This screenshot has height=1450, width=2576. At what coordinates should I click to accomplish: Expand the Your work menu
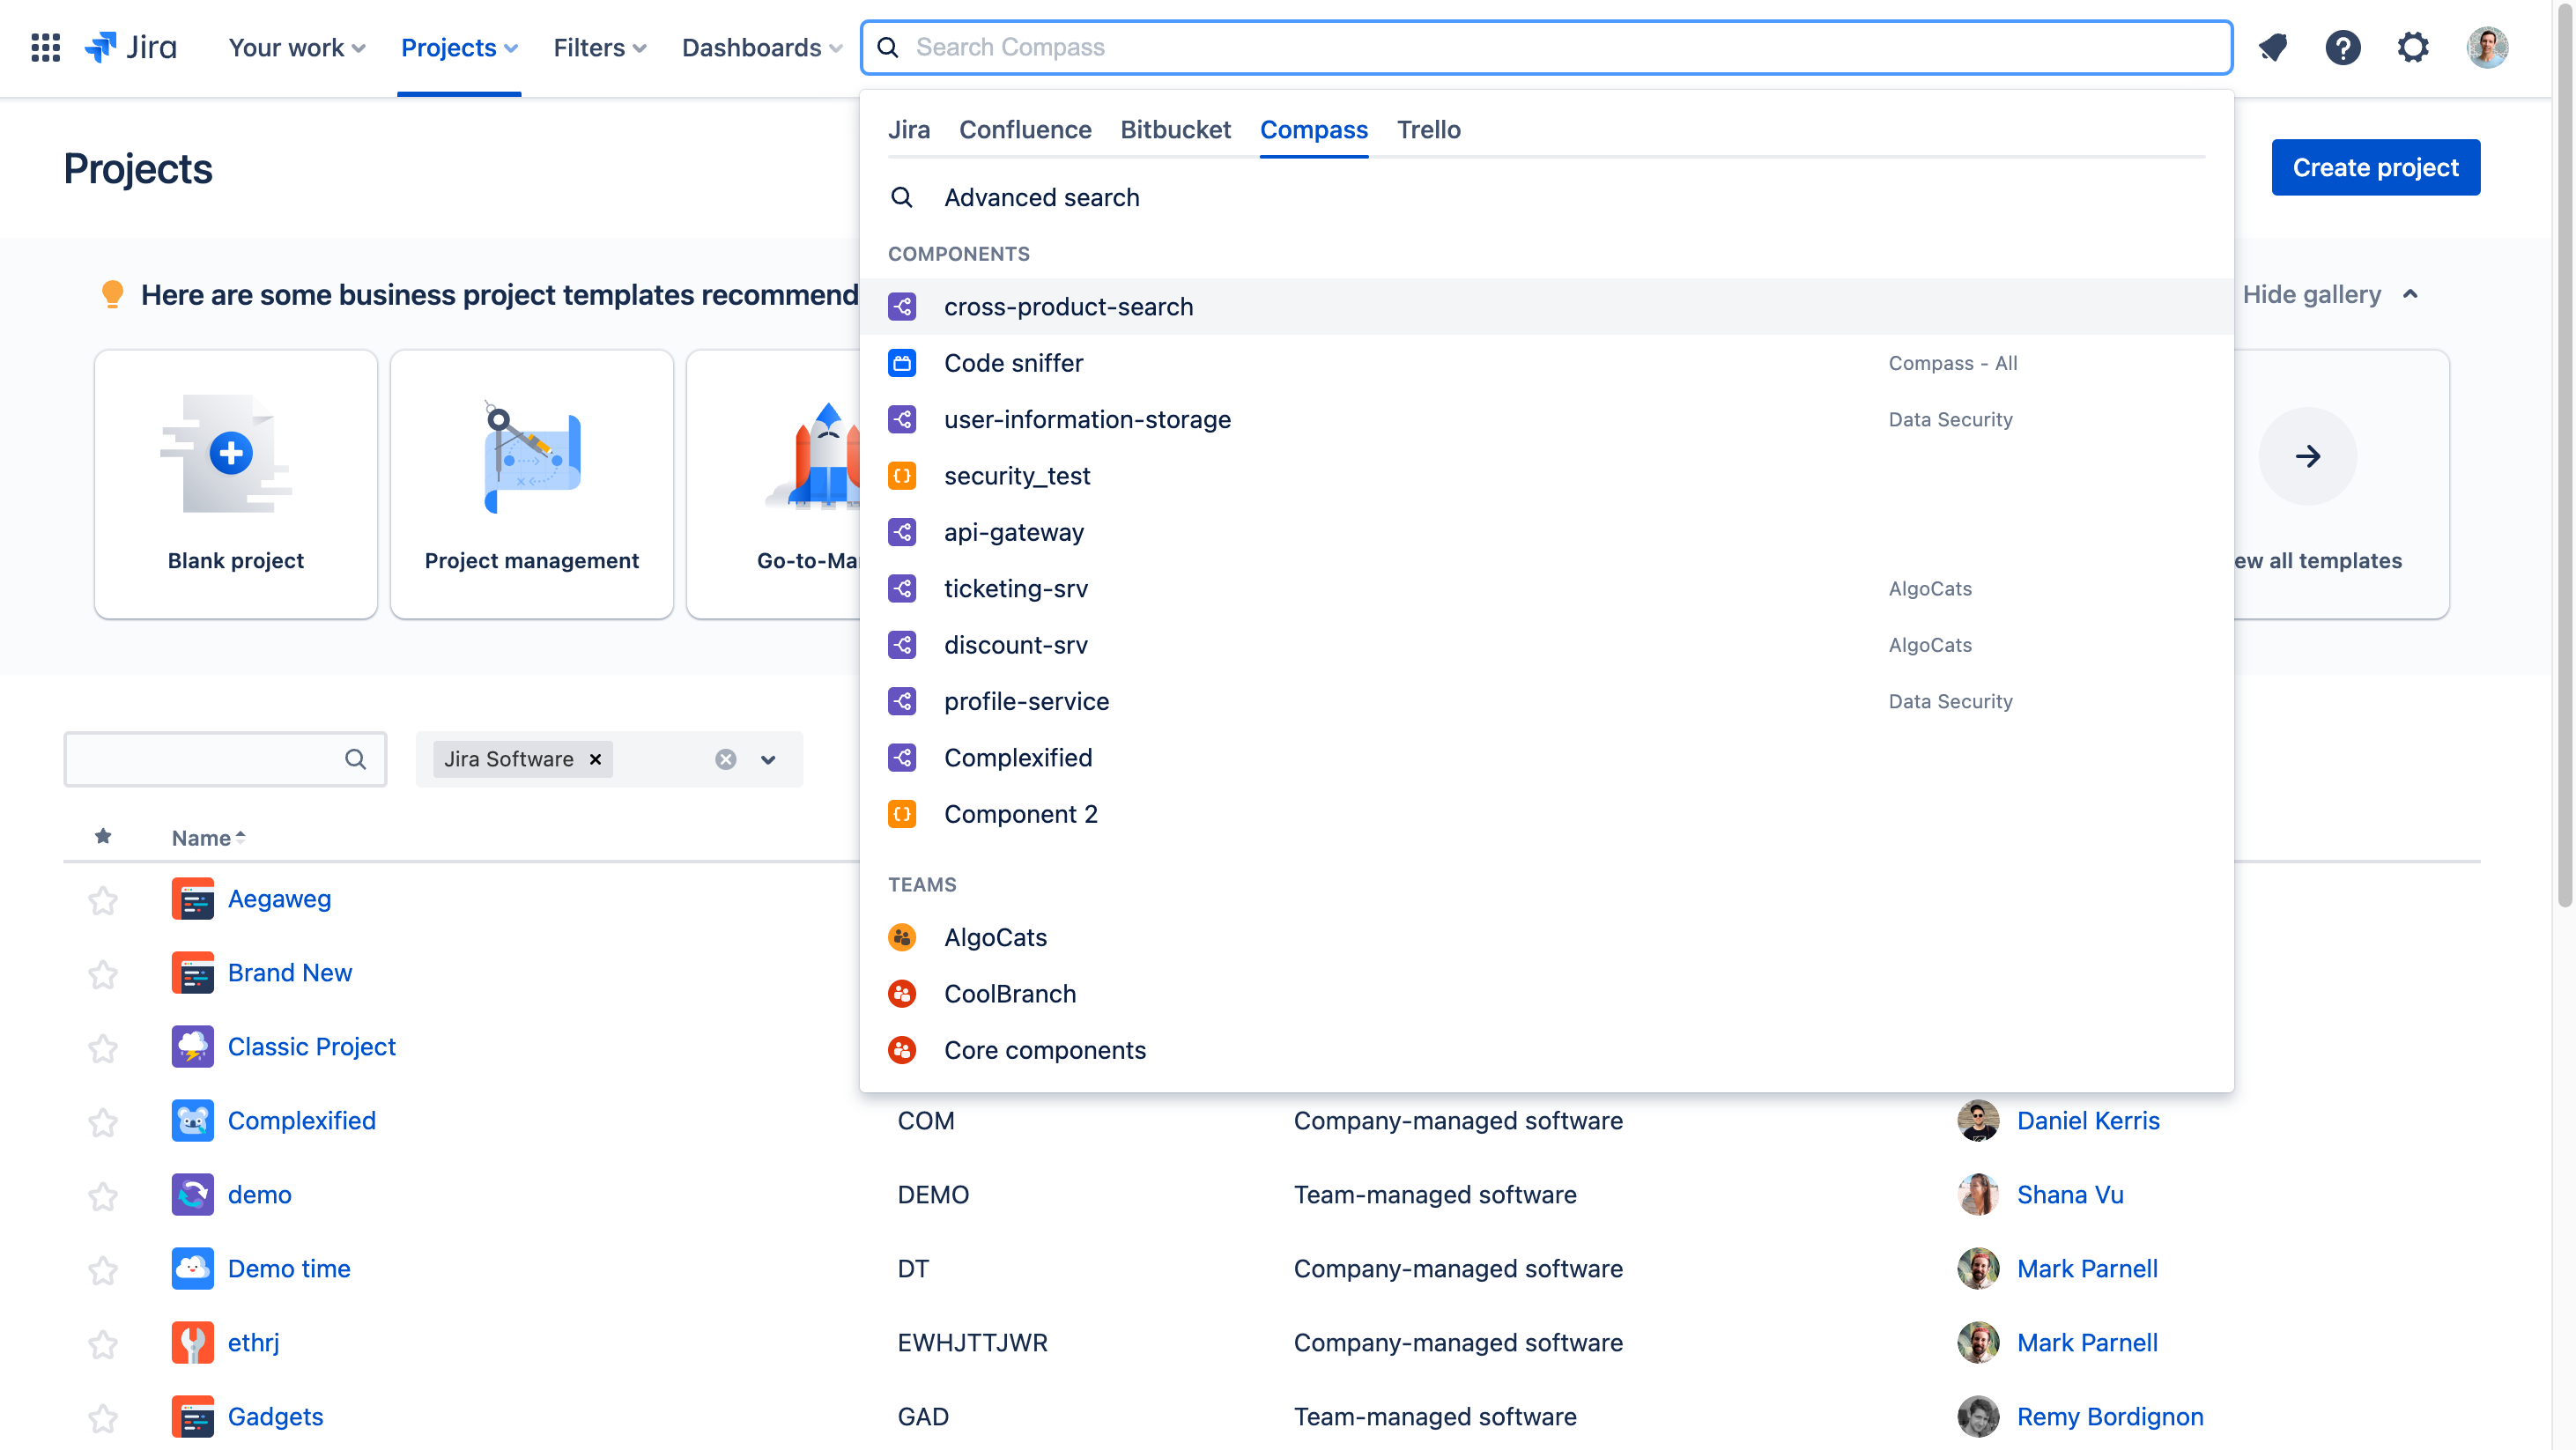pos(297,47)
